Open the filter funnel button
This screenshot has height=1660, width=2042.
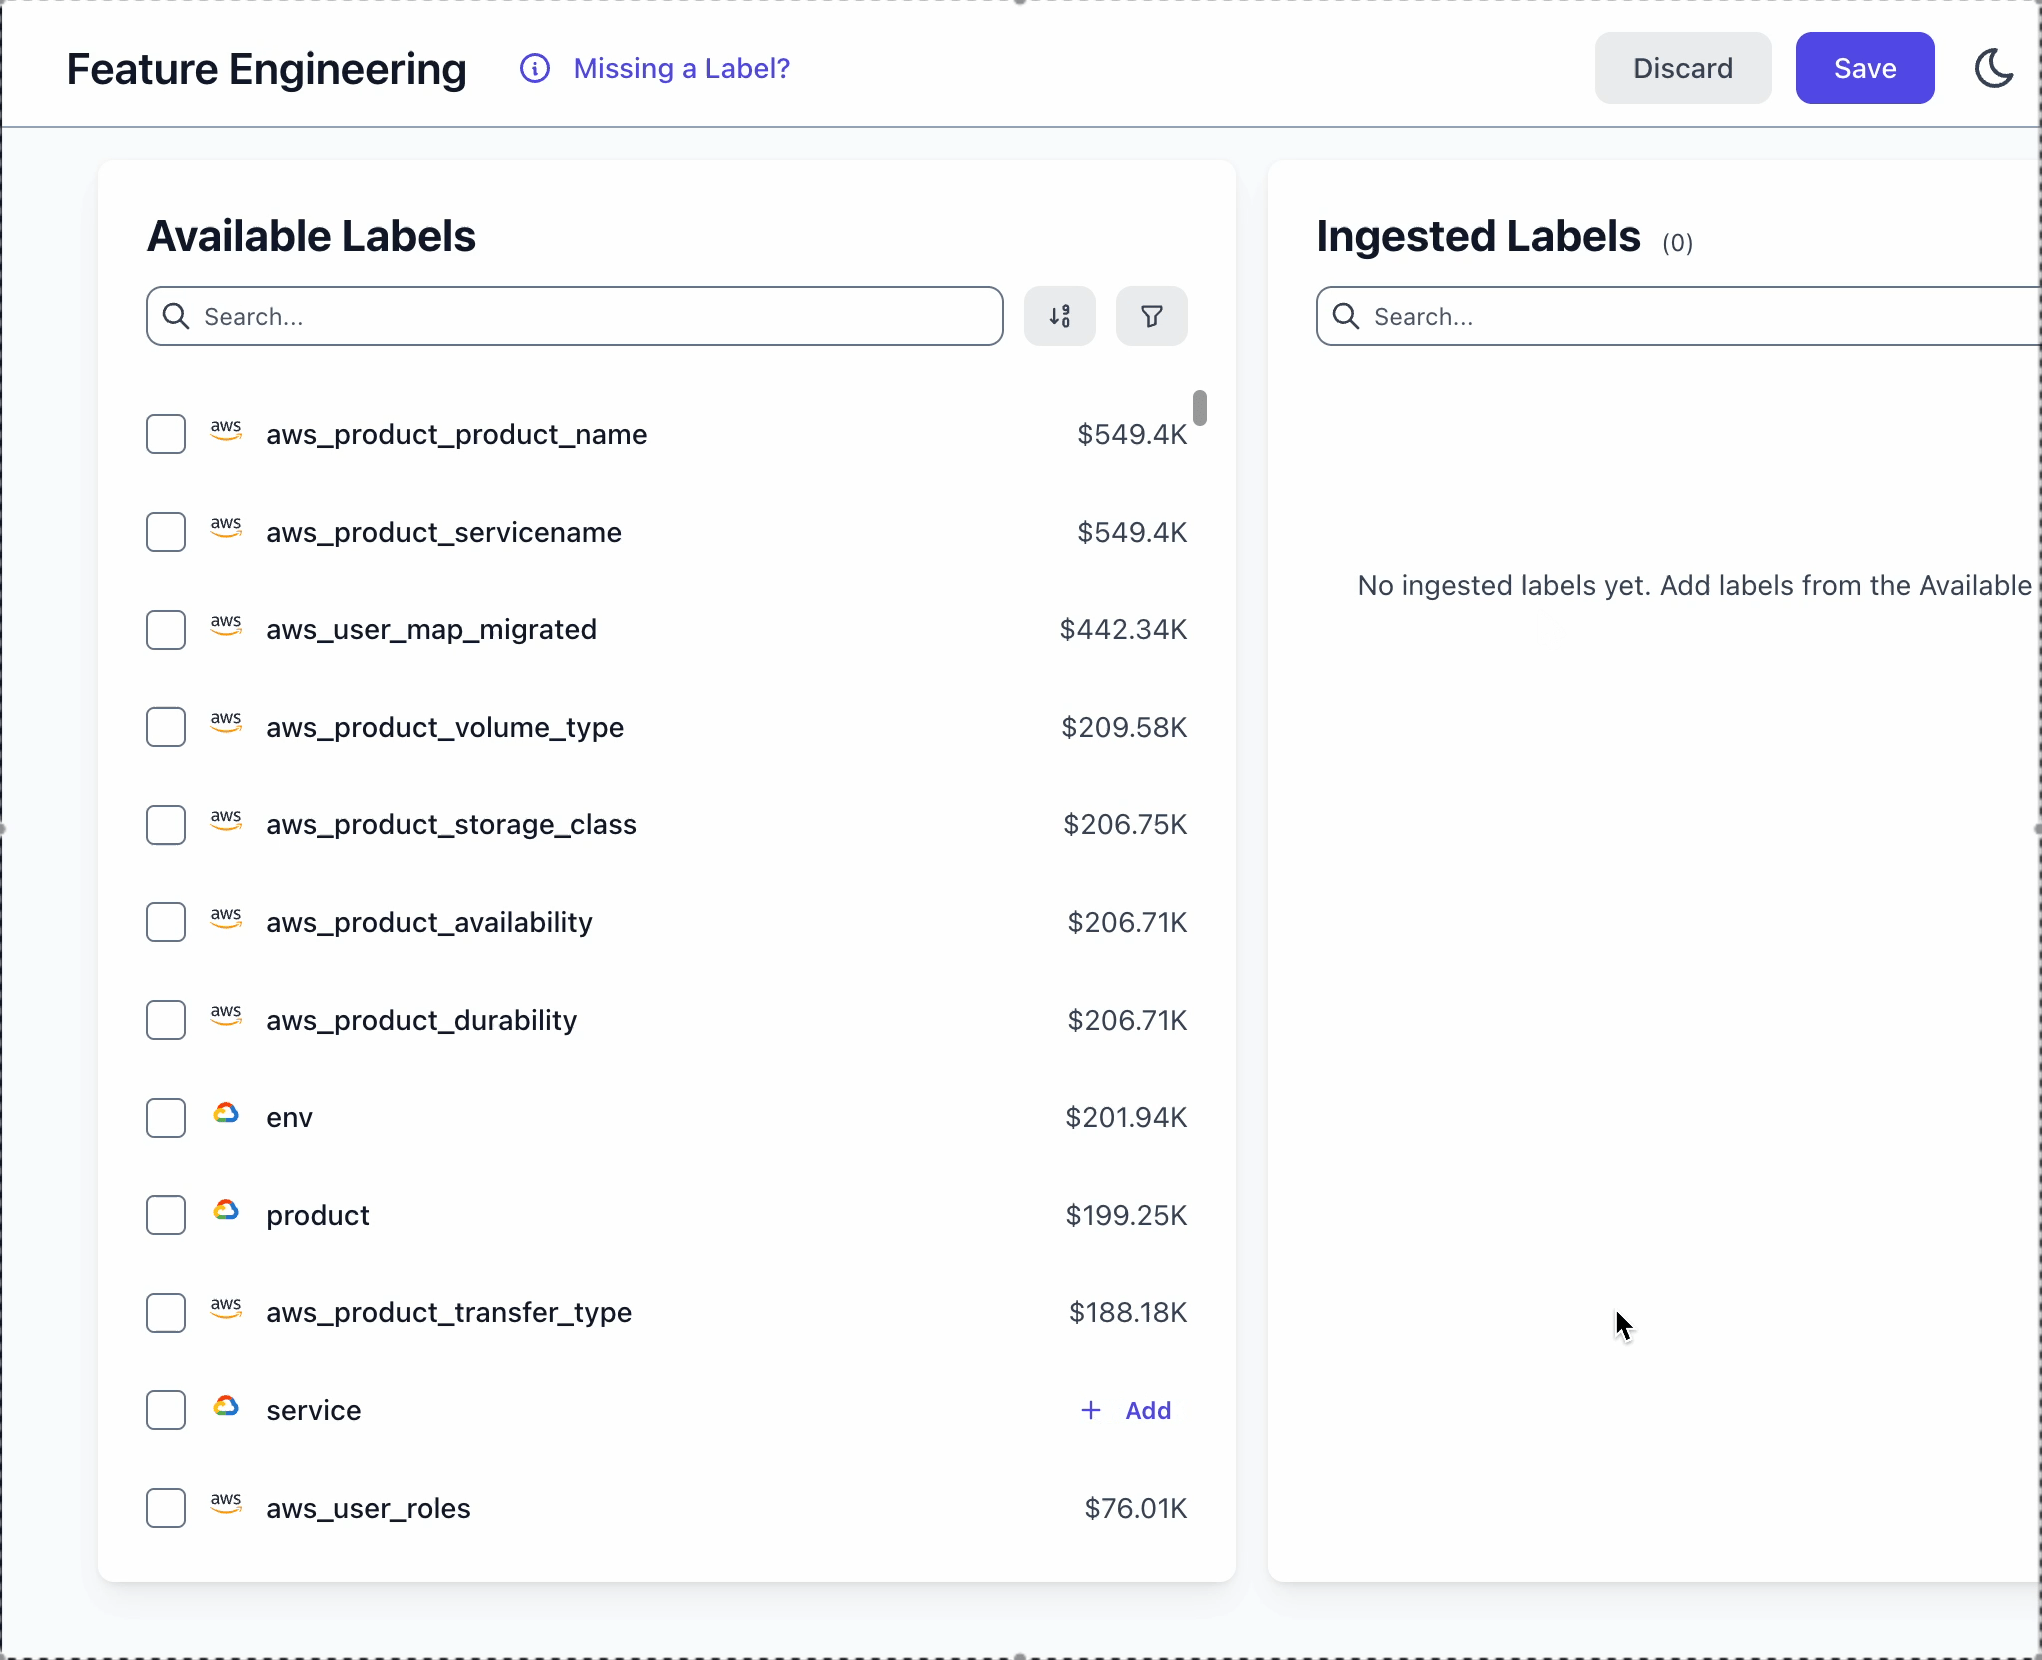click(x=1151, y=316)
